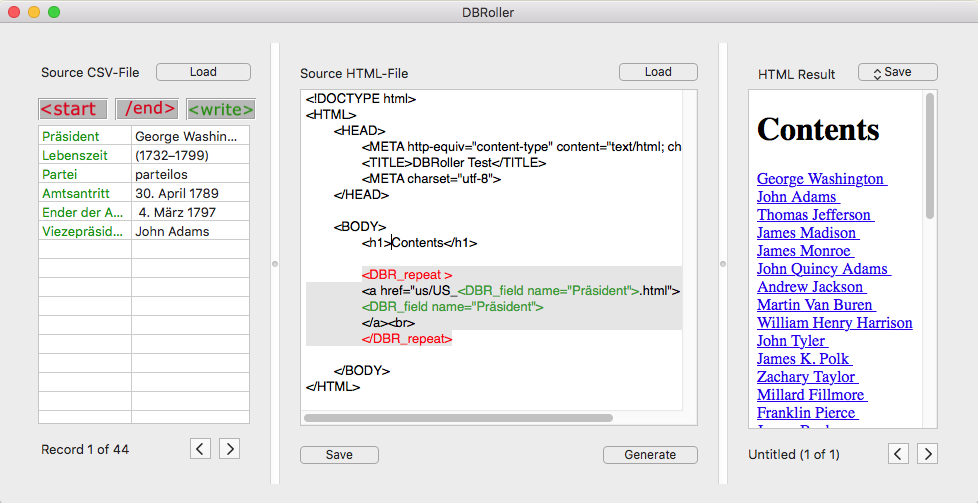The height and width of the screenshot is (503, 978).
Task: Open the Thomas Jefferson link
Action: [815, 215]
